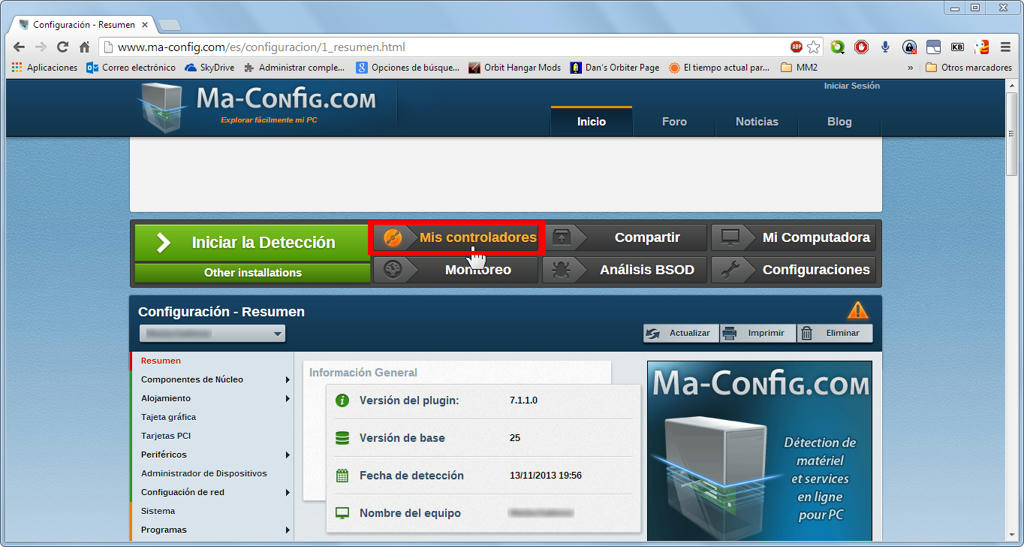Click the Actualizar refresh icon

(652, 334)
